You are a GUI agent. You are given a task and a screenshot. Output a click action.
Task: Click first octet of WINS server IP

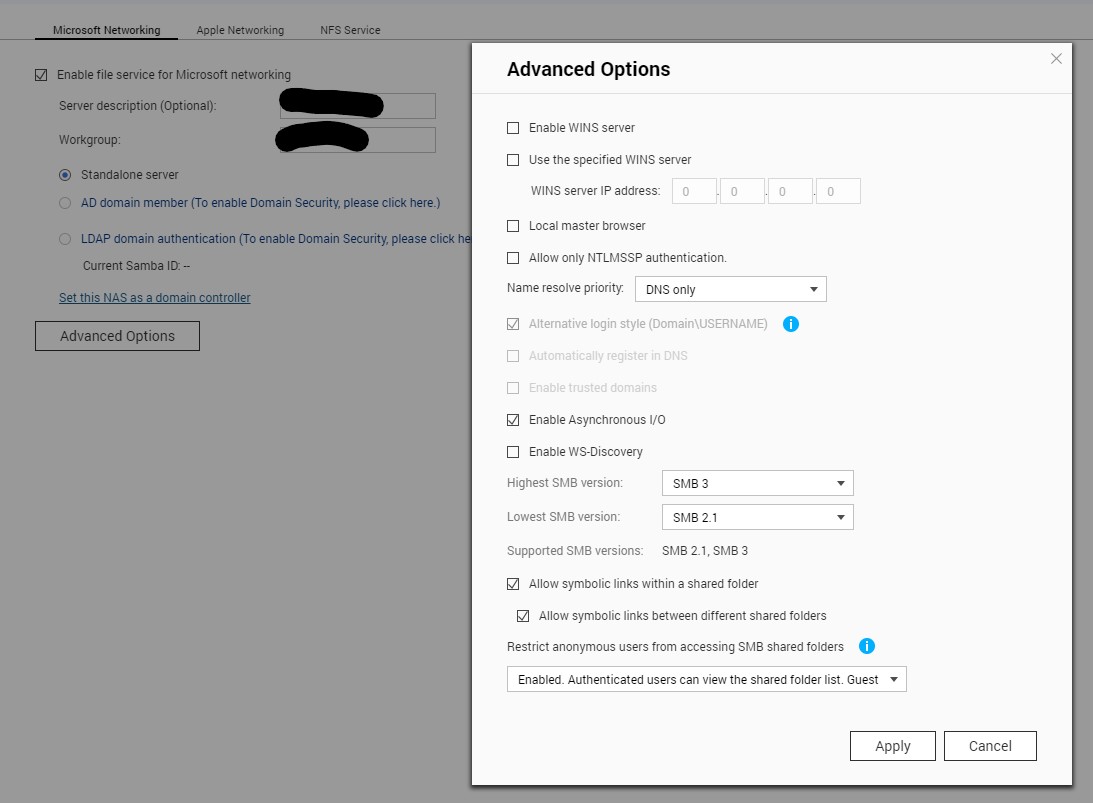pos(694,191)
